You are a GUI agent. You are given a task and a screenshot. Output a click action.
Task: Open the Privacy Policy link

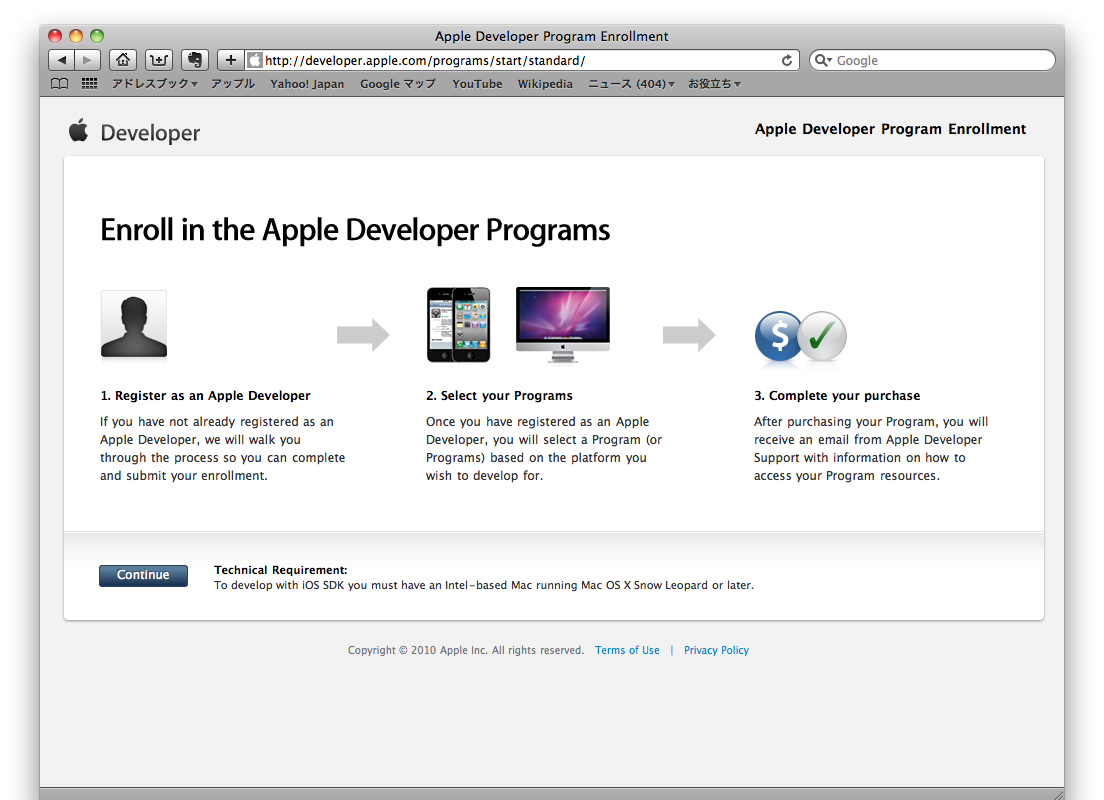point(716,650)
